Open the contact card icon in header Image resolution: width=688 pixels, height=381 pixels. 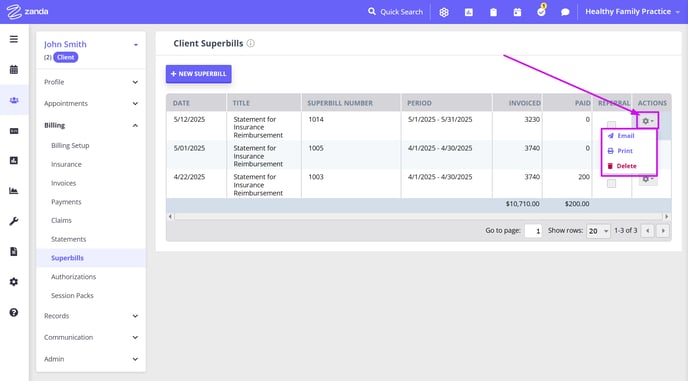(x=469, y=12)
